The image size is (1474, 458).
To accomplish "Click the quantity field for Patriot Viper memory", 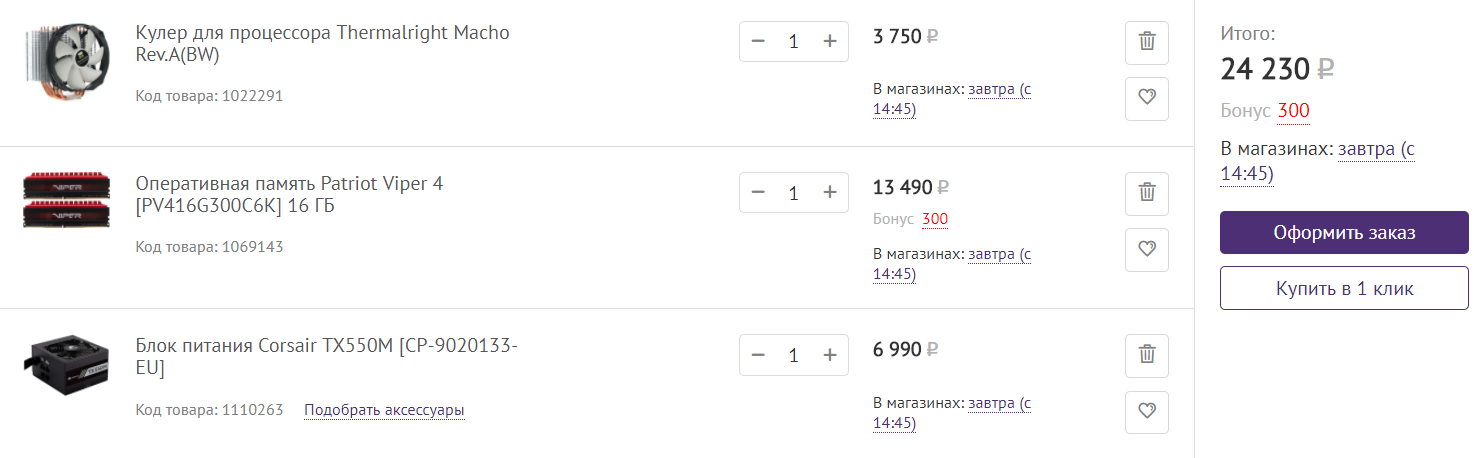I will (x=794, y=193).
